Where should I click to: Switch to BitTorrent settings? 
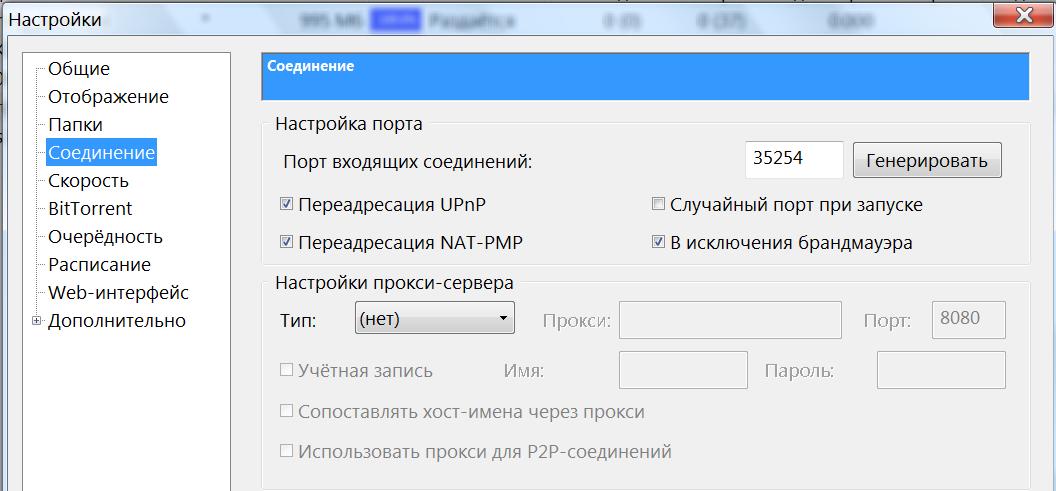pyautogui.click(x=90, y=209)
